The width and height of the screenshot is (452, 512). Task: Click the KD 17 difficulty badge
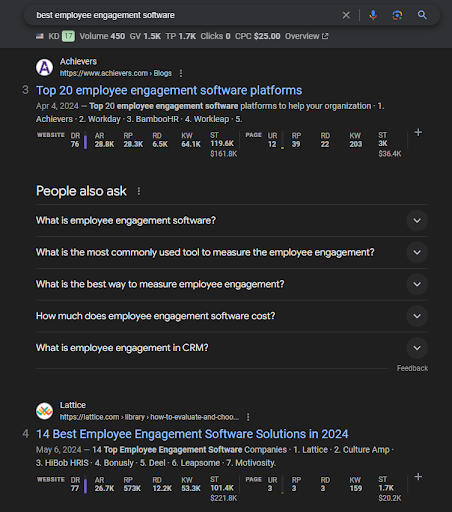tap(68, 36)
